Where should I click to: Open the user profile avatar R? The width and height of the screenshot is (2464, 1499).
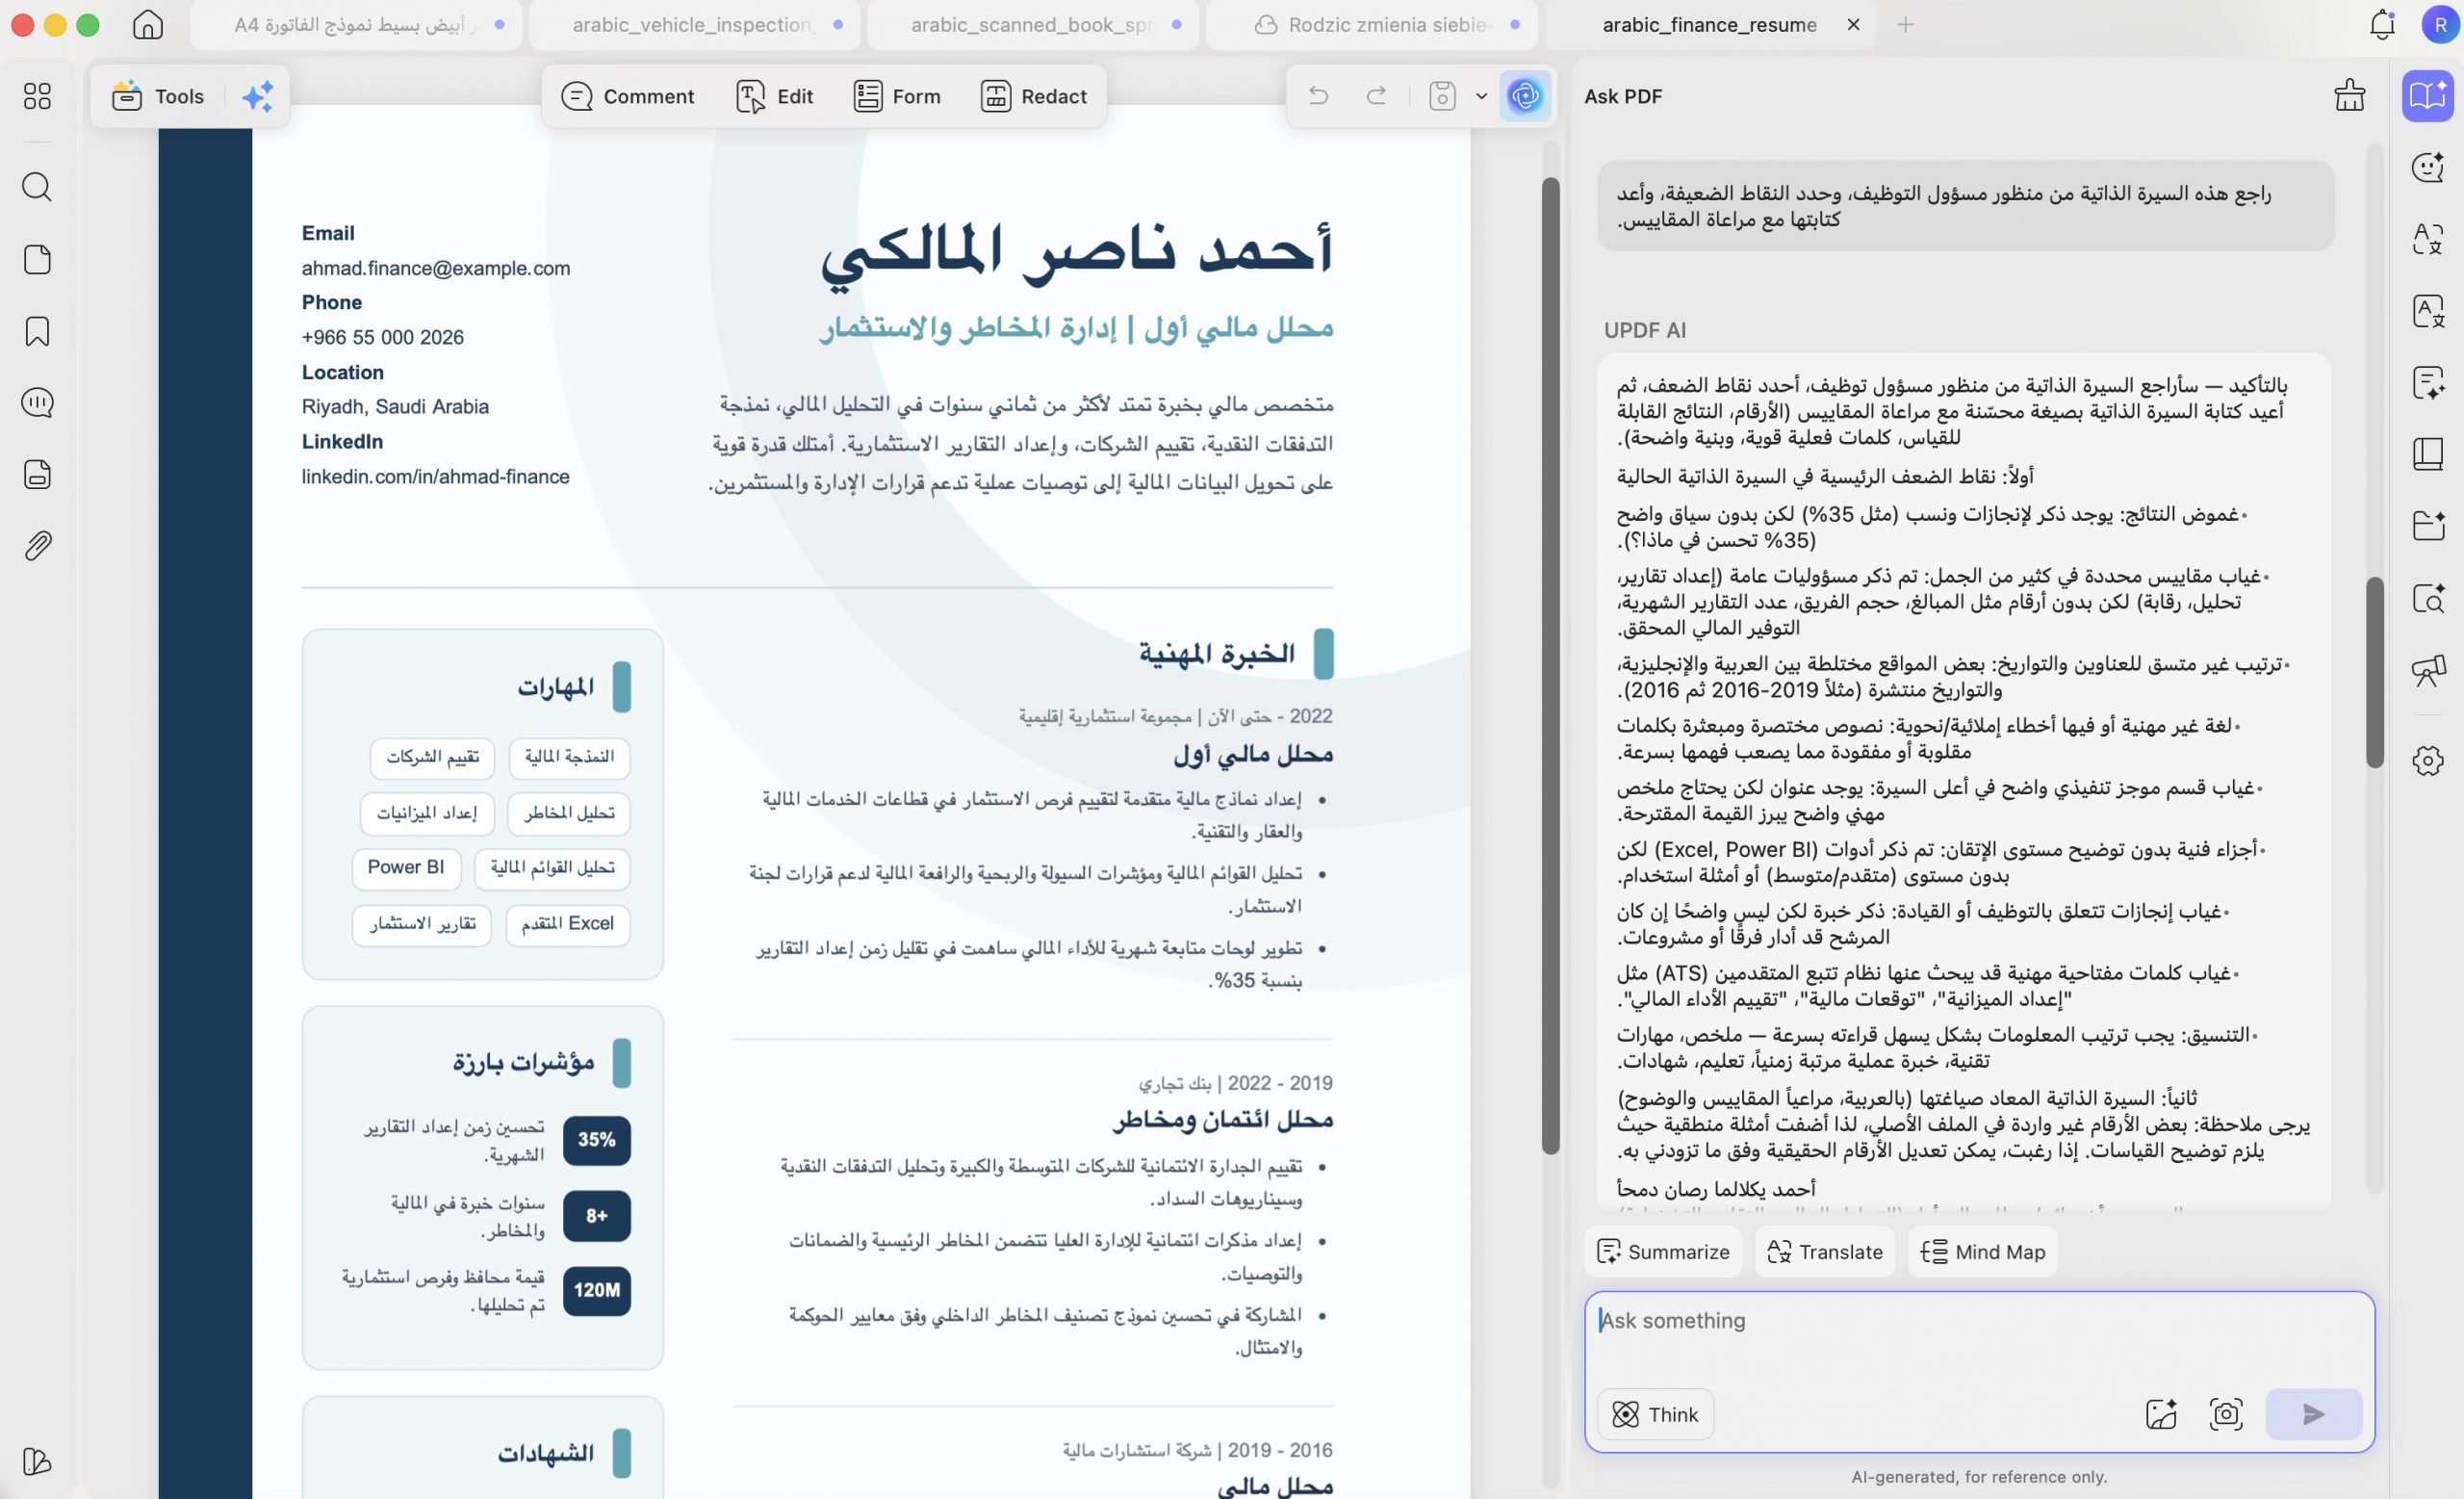click(x=2440, y=24)
